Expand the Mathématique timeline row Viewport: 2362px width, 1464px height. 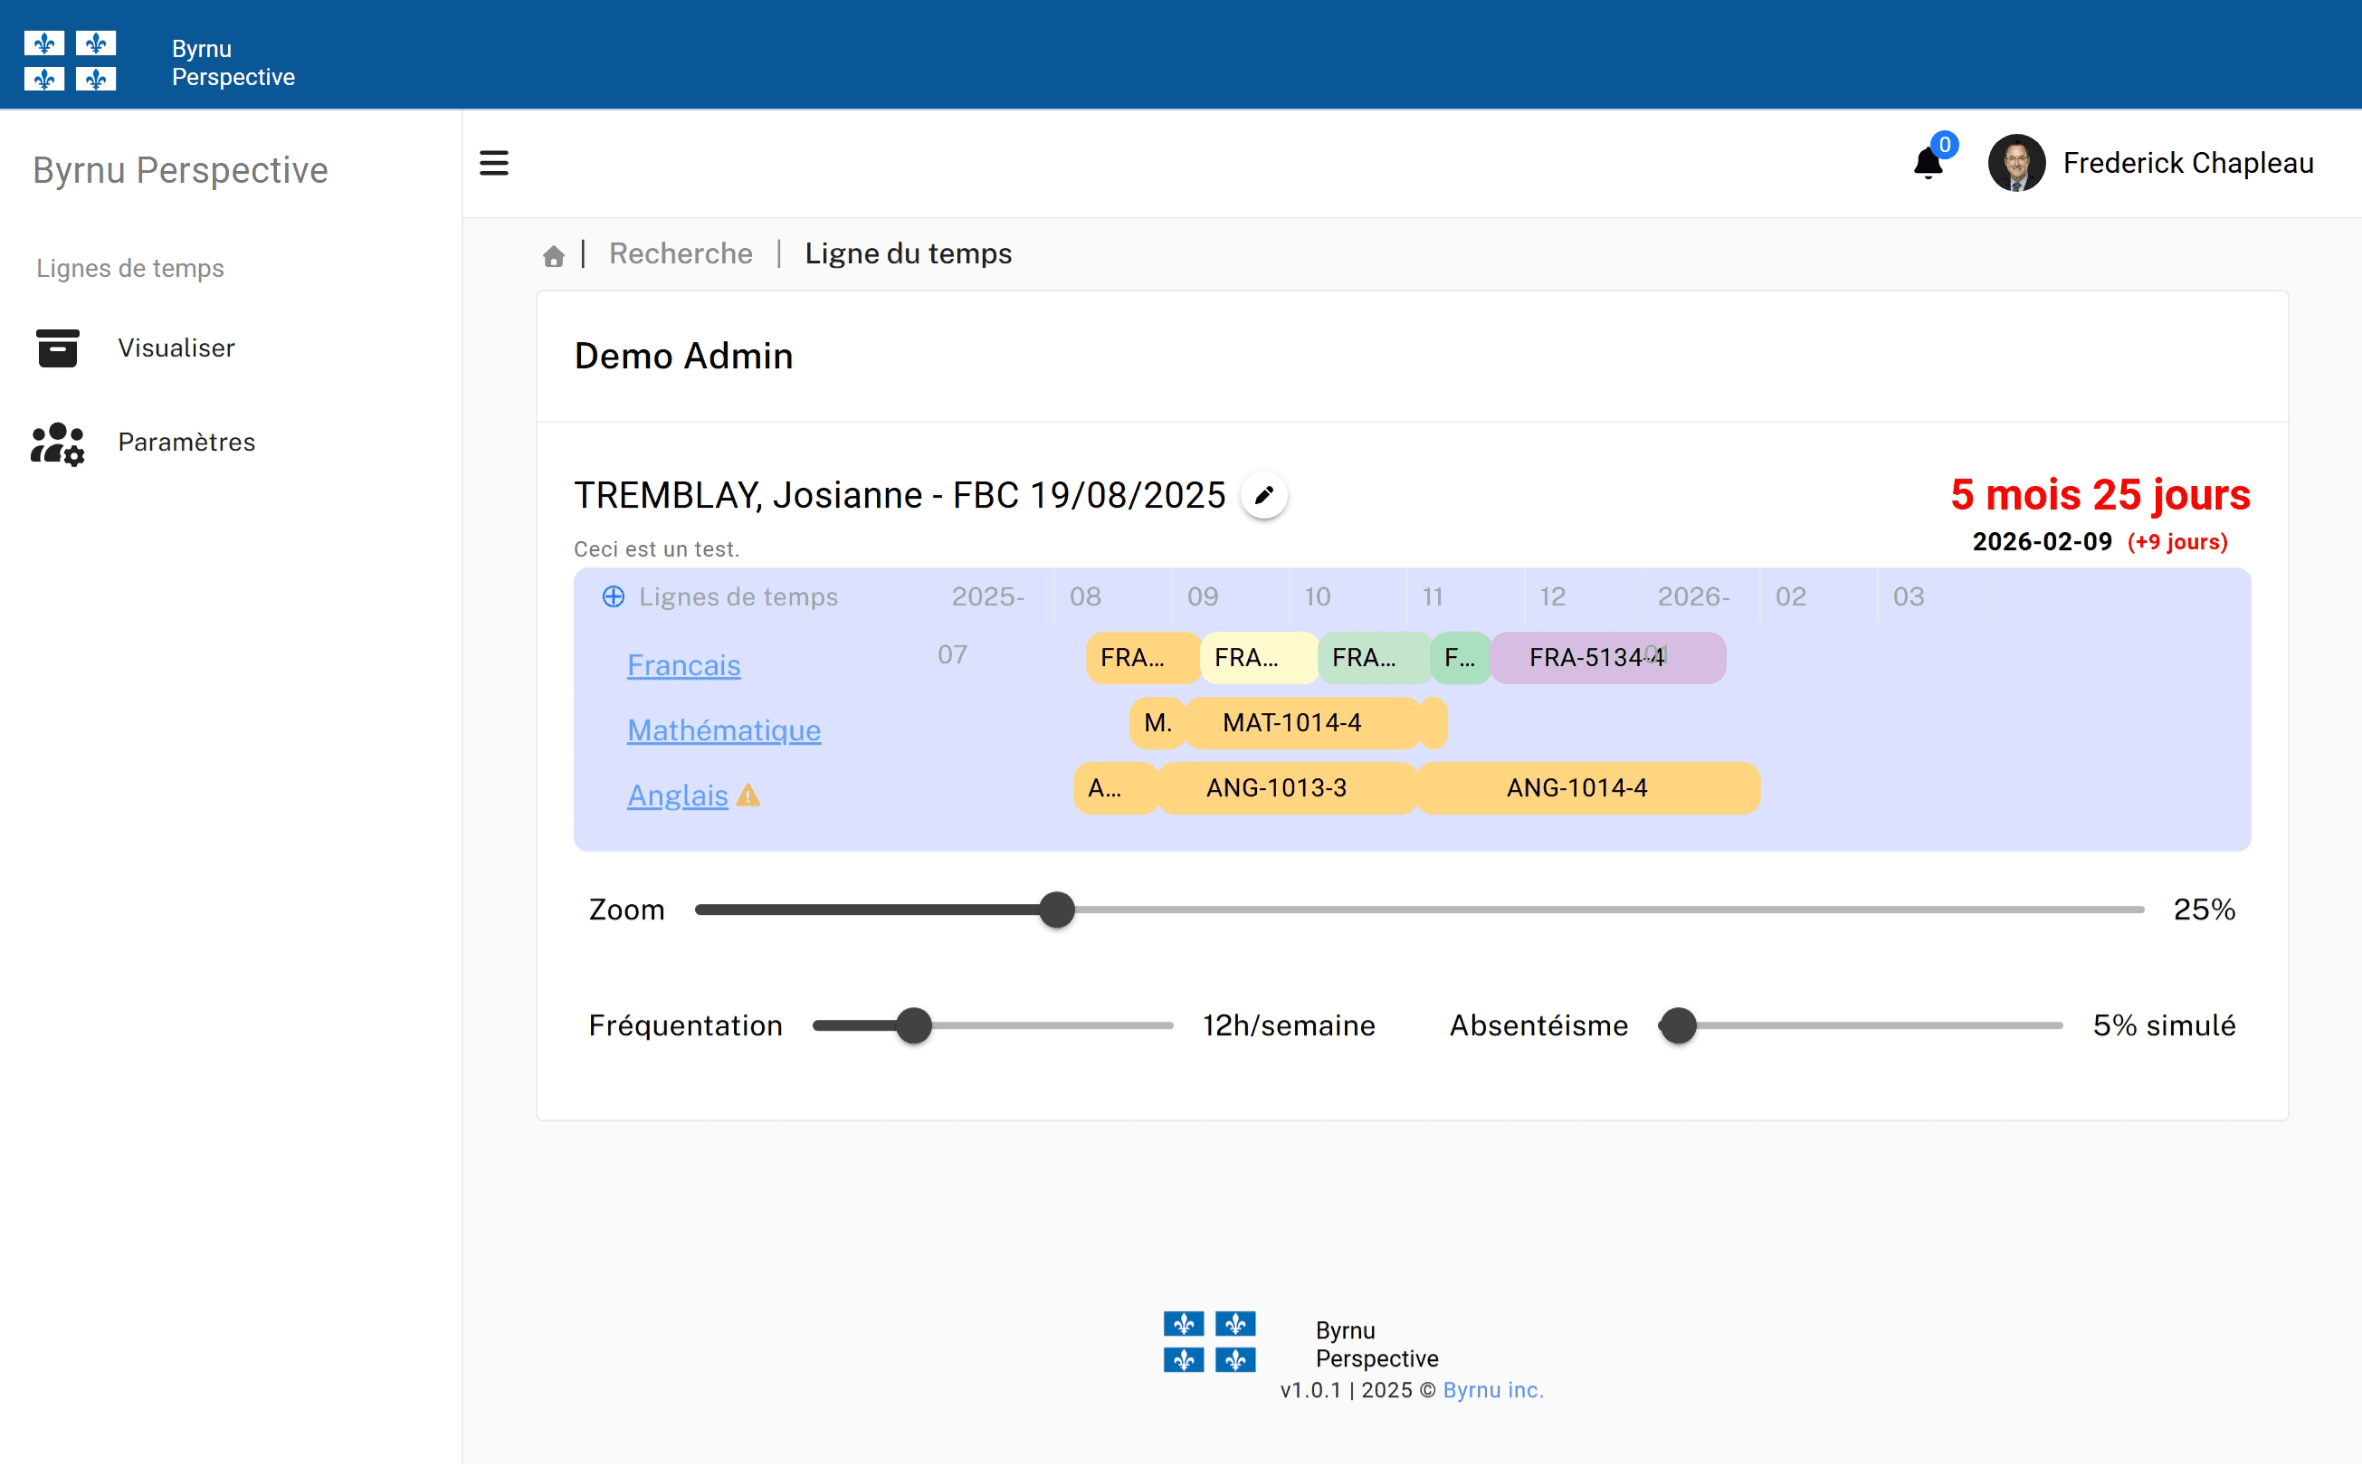724,730
